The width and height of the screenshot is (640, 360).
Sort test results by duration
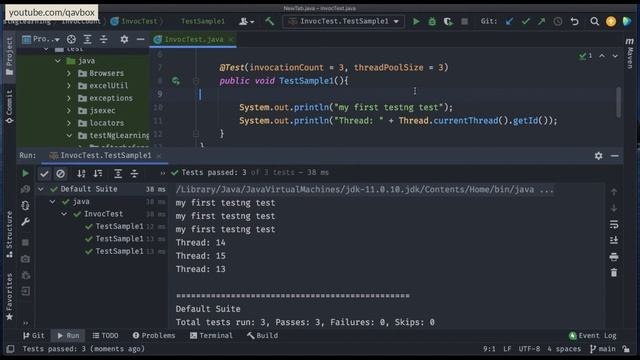pyautogui.click(x=98, y=173)
